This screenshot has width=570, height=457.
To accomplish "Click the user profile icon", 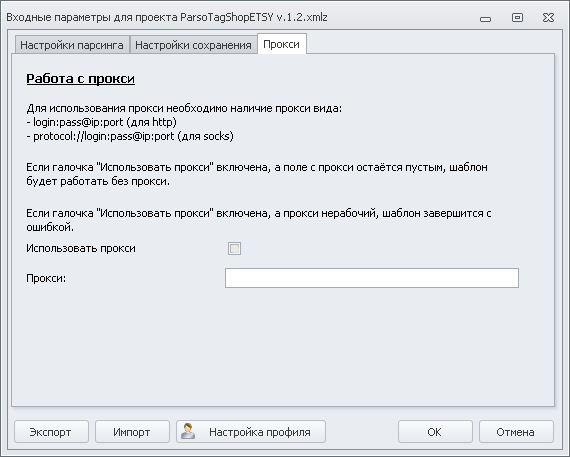I will click(x=188, y=431).
